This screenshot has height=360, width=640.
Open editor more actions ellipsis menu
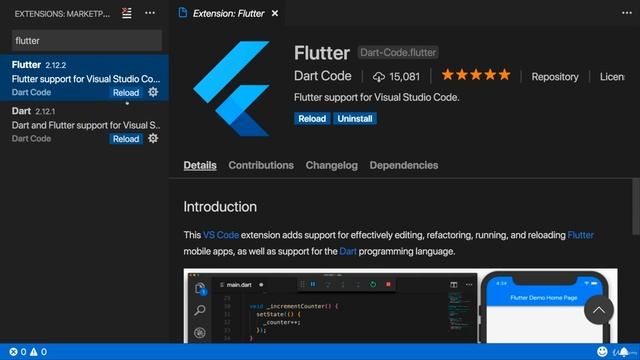click(627, 13)
